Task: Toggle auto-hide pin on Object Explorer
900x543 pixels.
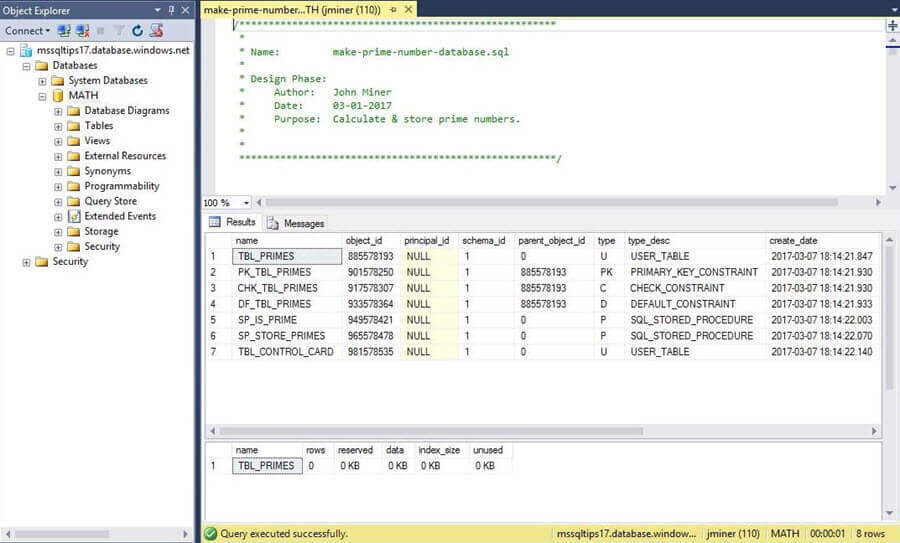Action: [171, 9]
